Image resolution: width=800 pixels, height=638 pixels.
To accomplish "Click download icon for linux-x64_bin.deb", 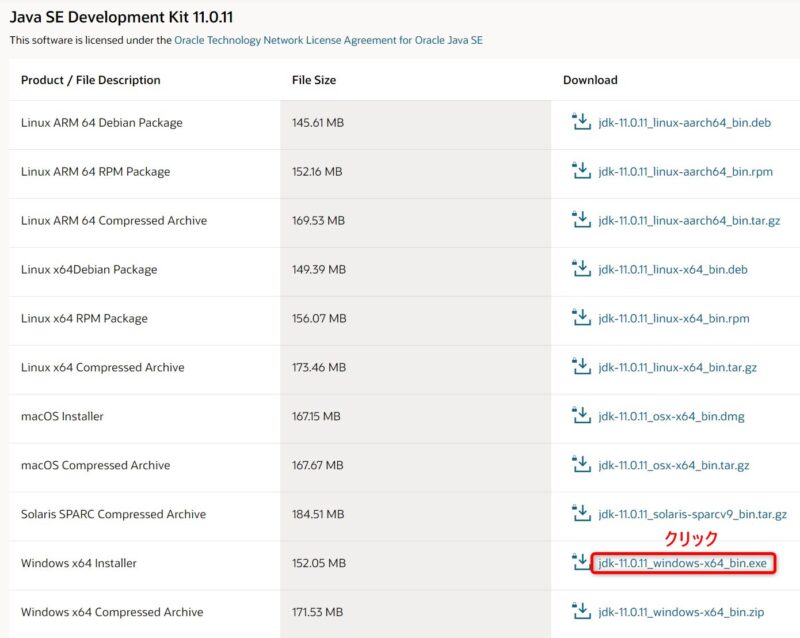I will click(581, 269).
